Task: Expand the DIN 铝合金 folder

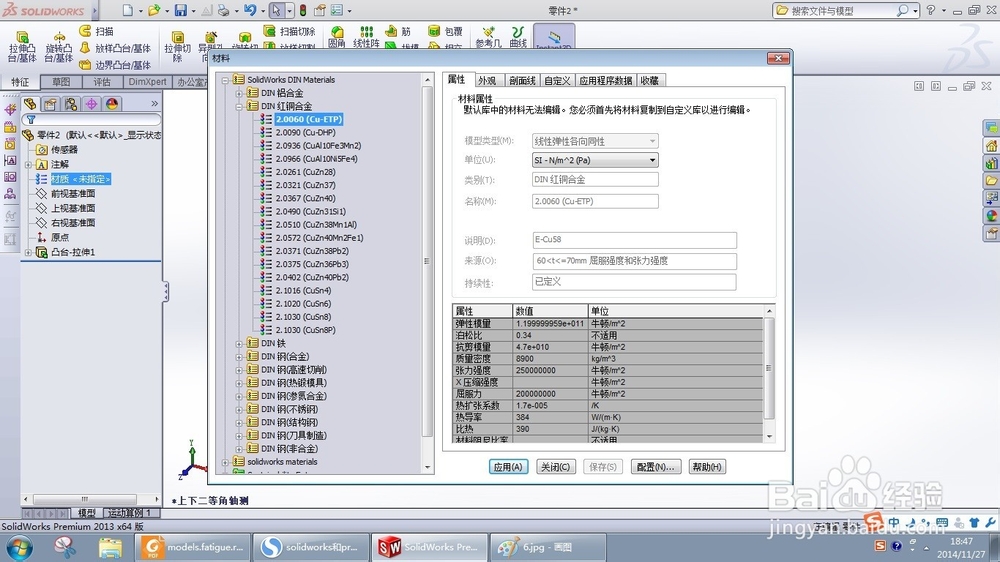Action: tap(239, 93)
